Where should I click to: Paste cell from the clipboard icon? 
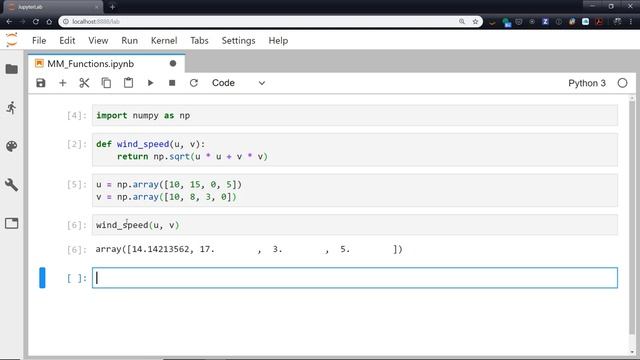pyautogui.click(x=128, y=83)
